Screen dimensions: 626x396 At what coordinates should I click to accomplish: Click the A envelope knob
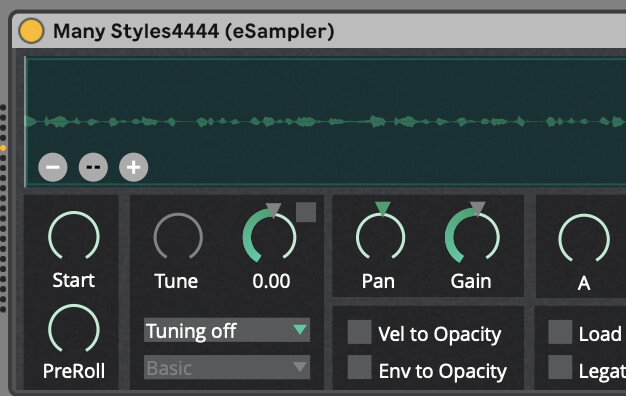tap(584, 238)
